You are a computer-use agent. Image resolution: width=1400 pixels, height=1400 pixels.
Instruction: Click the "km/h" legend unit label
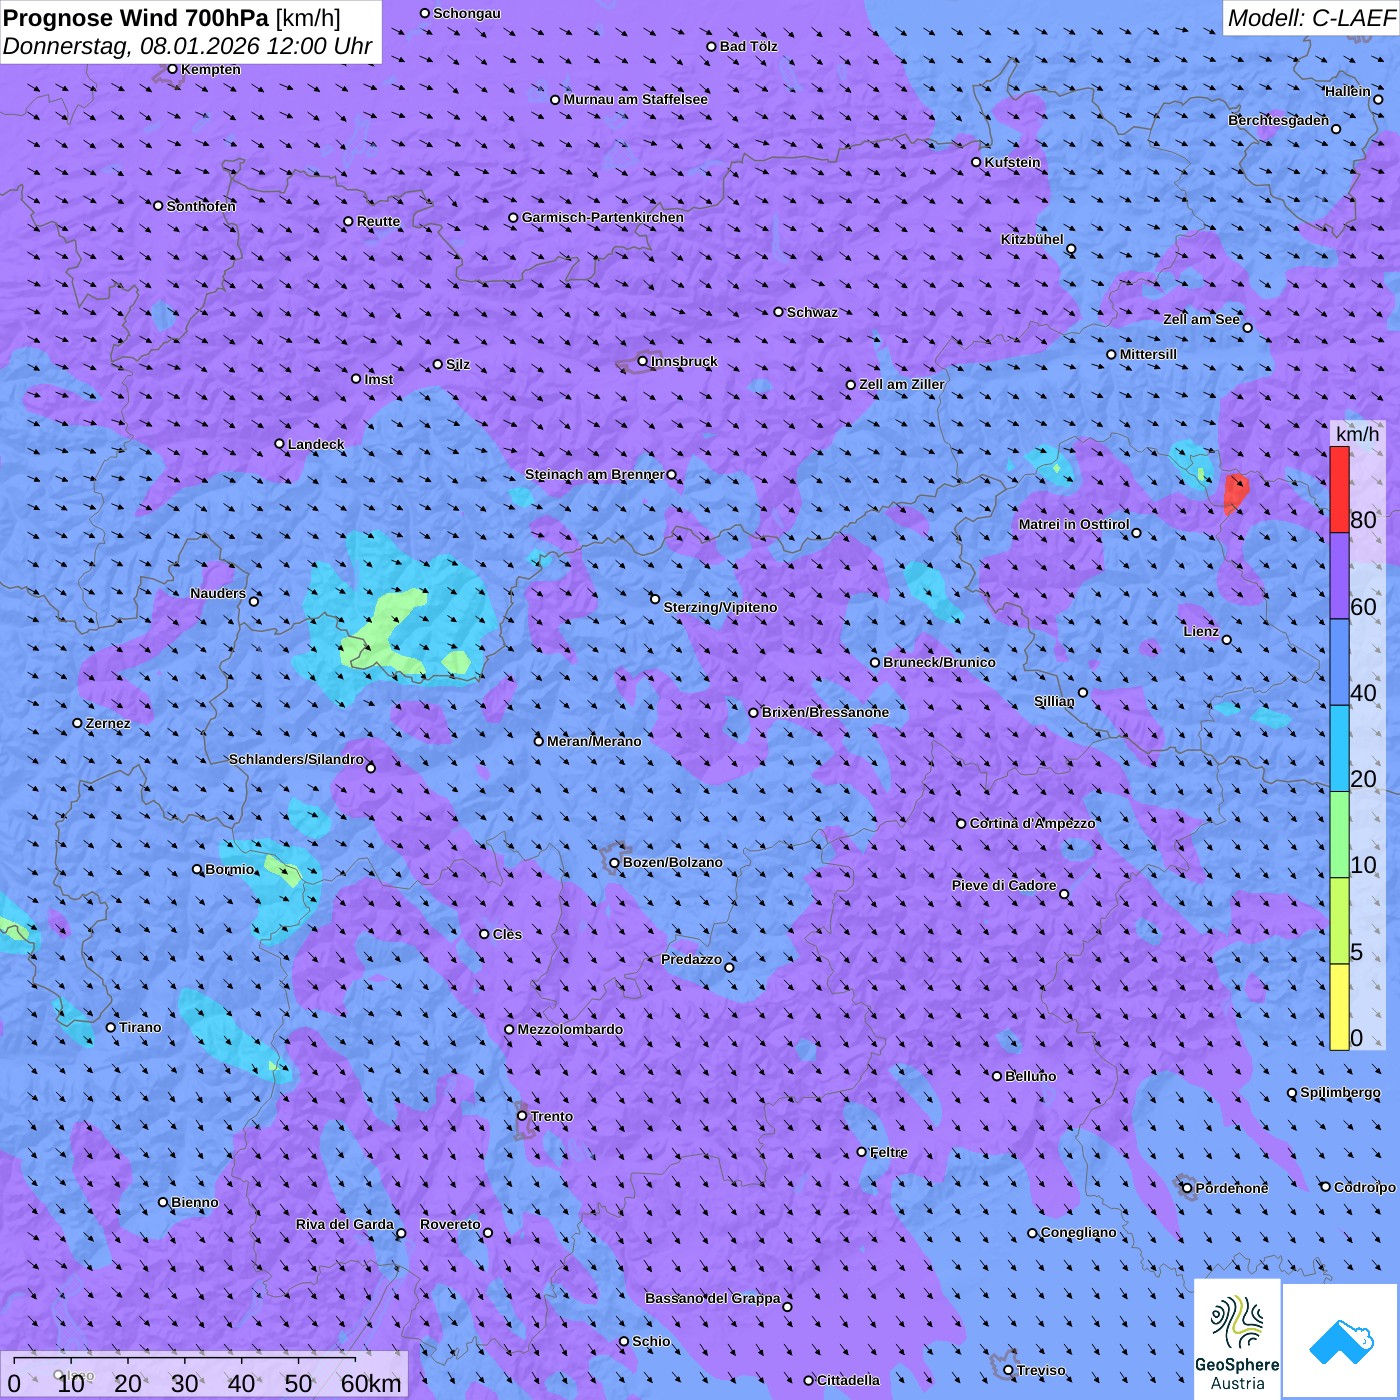point(1357,434)
